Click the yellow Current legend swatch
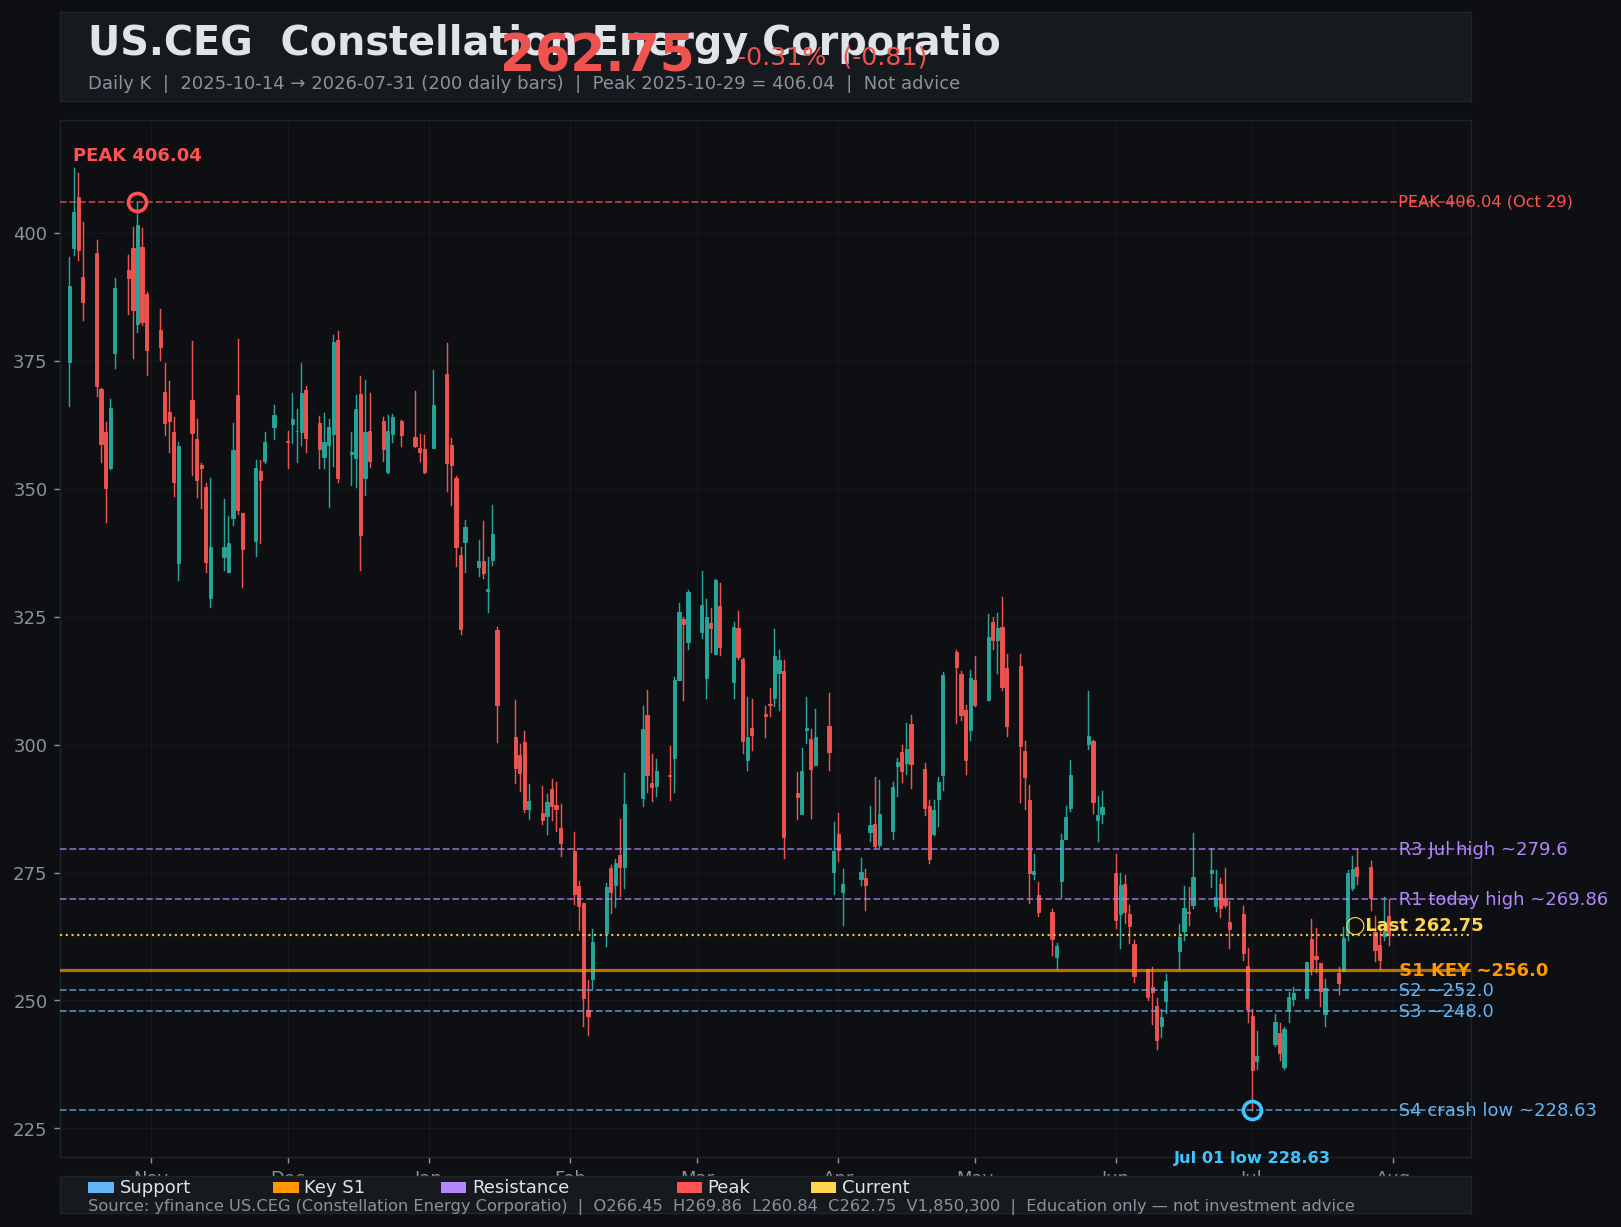The height and width of the screenshot is (1227, 1621). [824, 1187]
